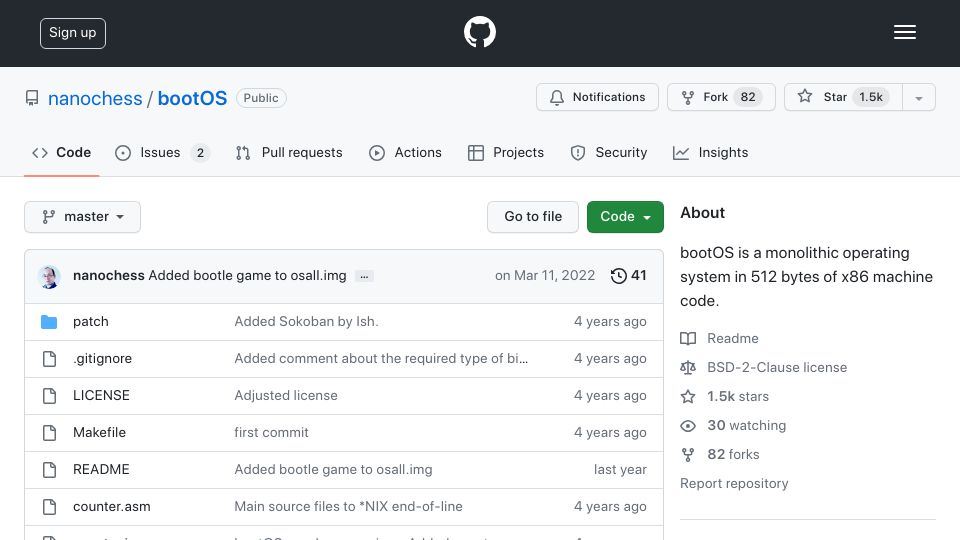Screen dimensions: 960x540
Task: Open 'Adjusted license' commit message
Action: pos(286,396)
